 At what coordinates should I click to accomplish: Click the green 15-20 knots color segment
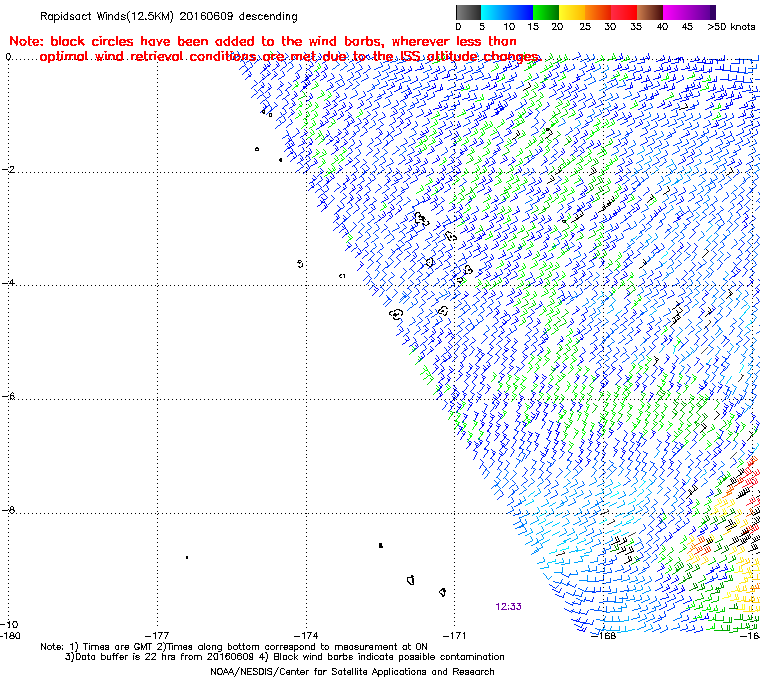546,13
